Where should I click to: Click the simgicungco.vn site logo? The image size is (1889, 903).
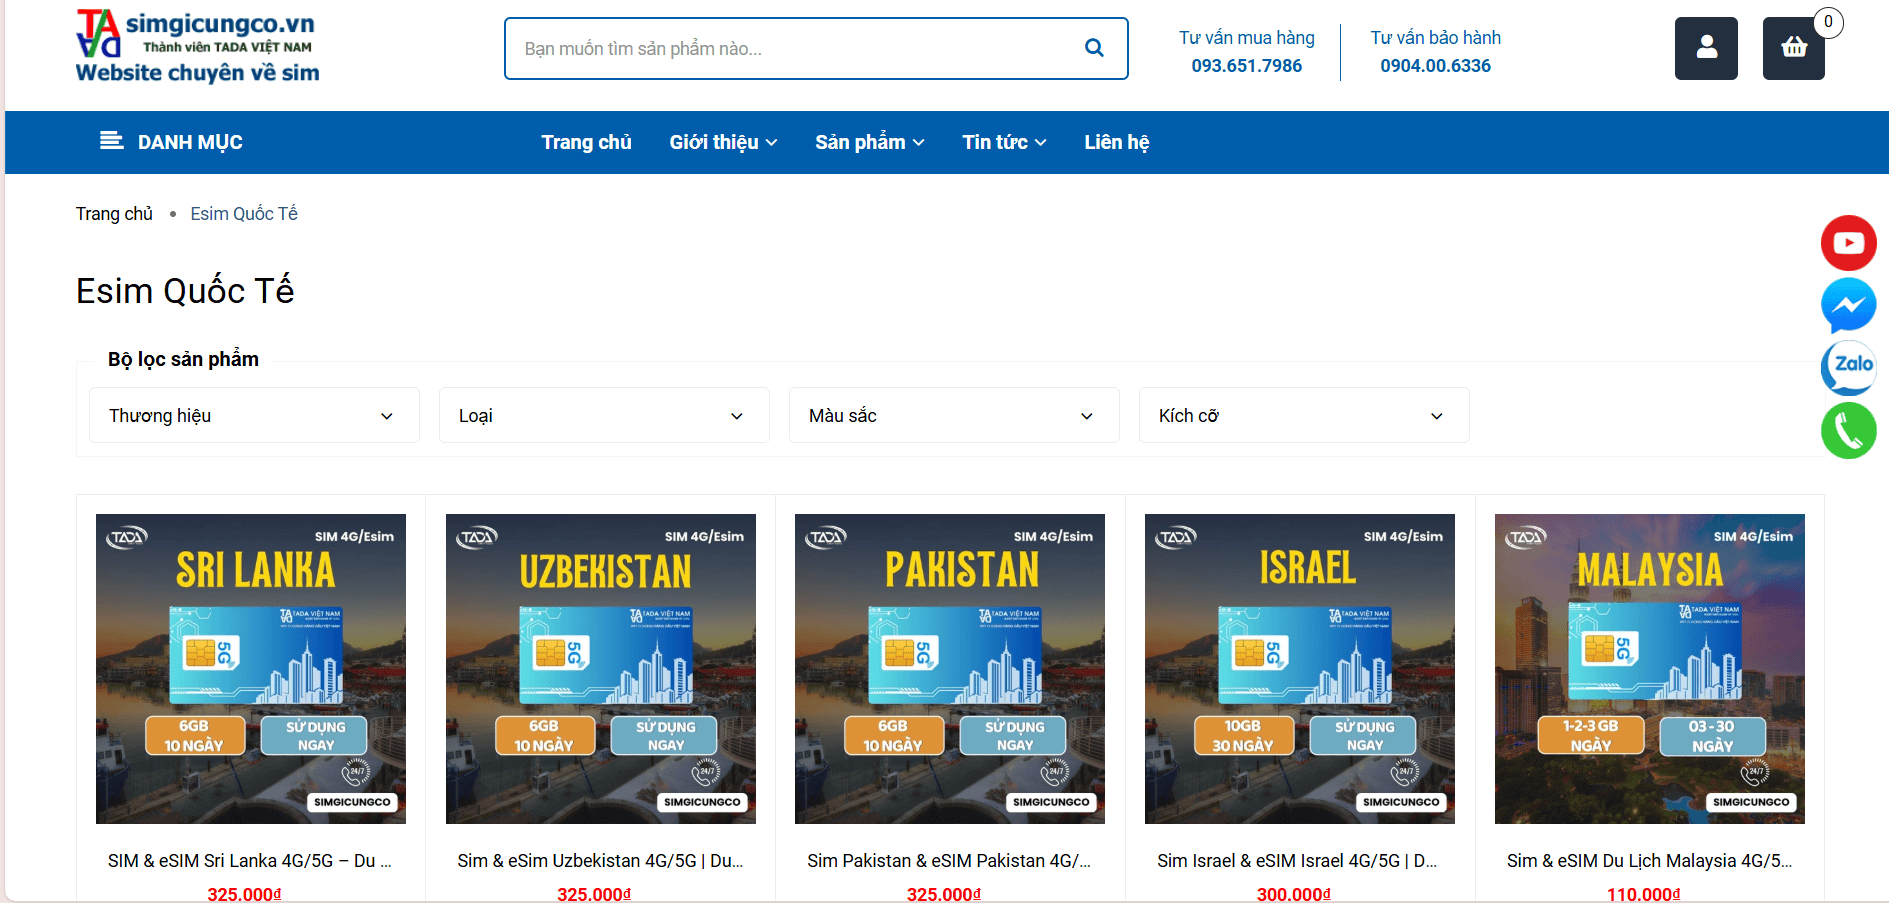tap(198, 47)
